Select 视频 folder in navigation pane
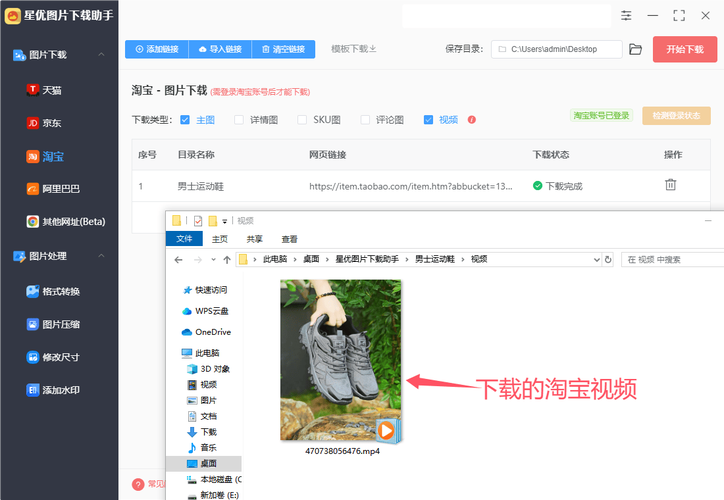The height and width of the screenshot is (500, 724). 202,385
